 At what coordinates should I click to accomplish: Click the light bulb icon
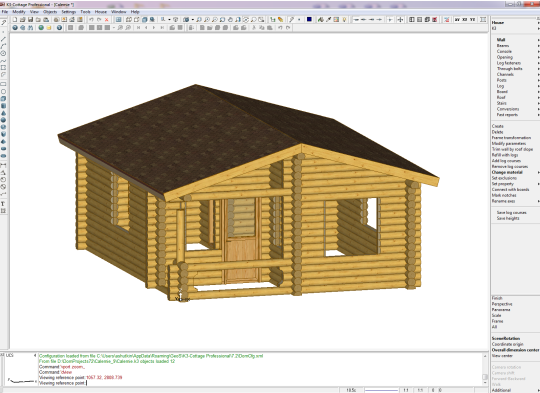344,20
